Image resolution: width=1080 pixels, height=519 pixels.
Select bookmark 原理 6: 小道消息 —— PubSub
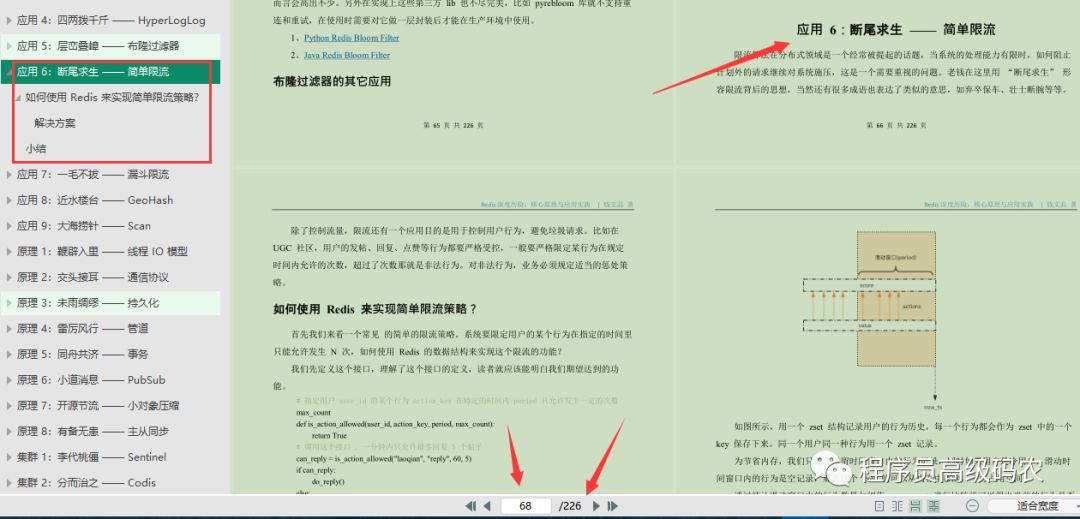91,380
